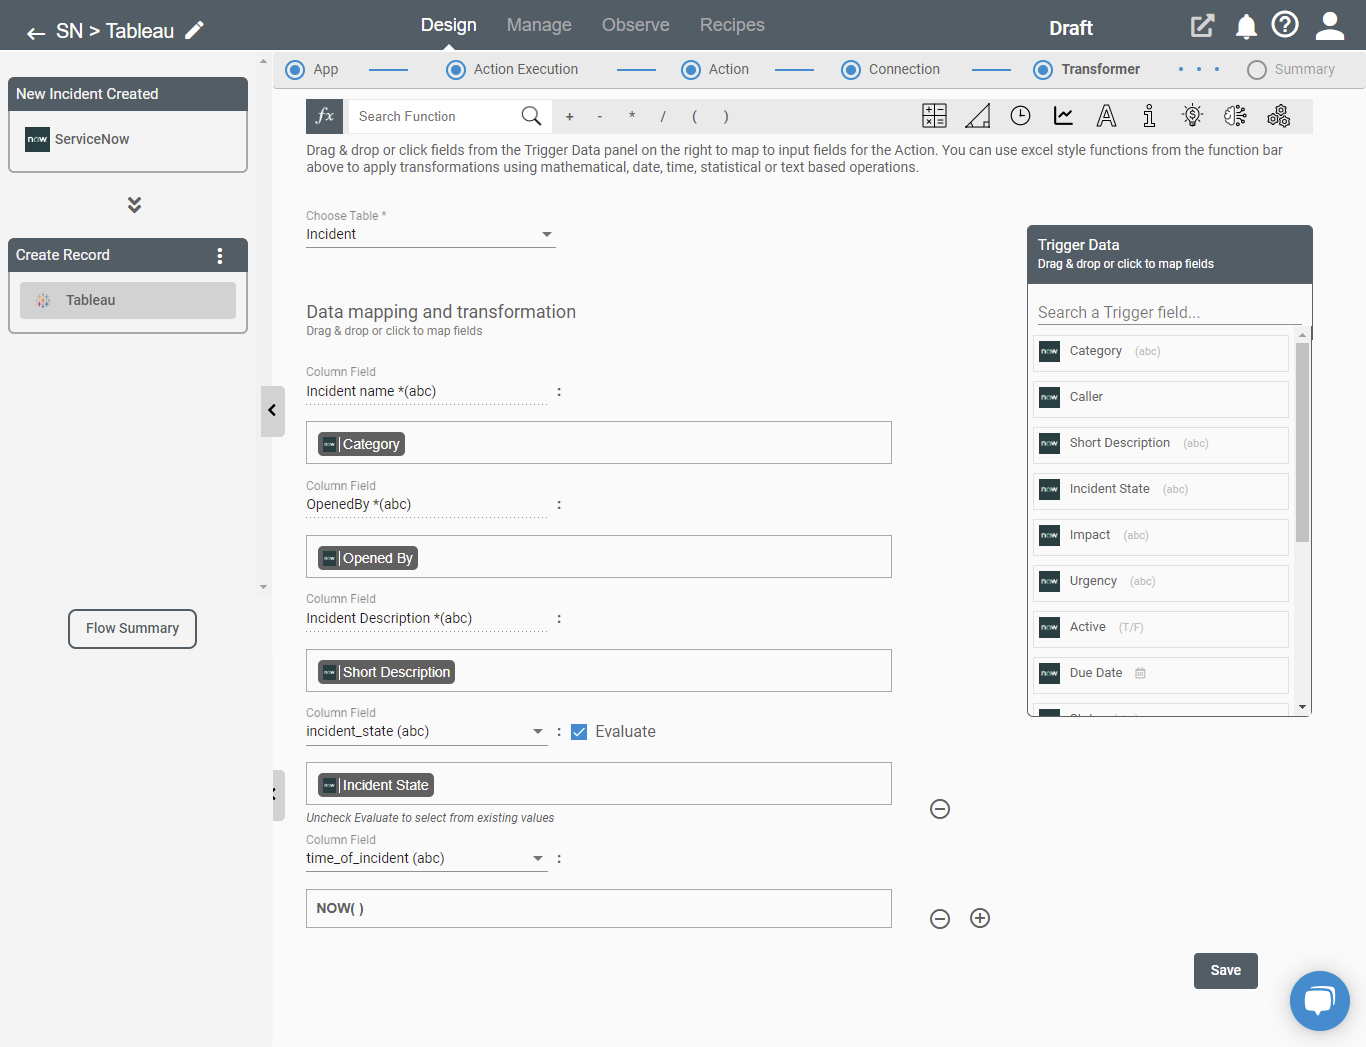Open flow in new window icon

point(1202,26)
